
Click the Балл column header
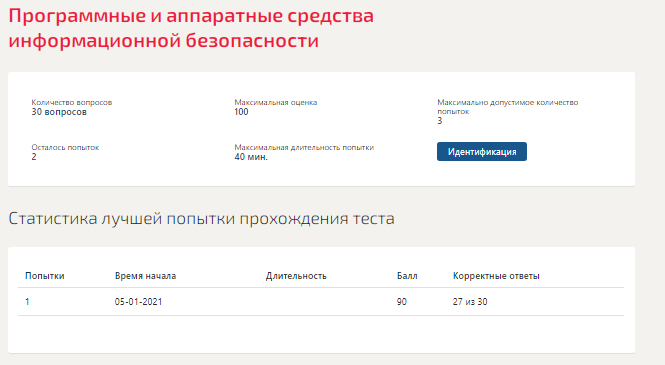click(x=407, y=276)
